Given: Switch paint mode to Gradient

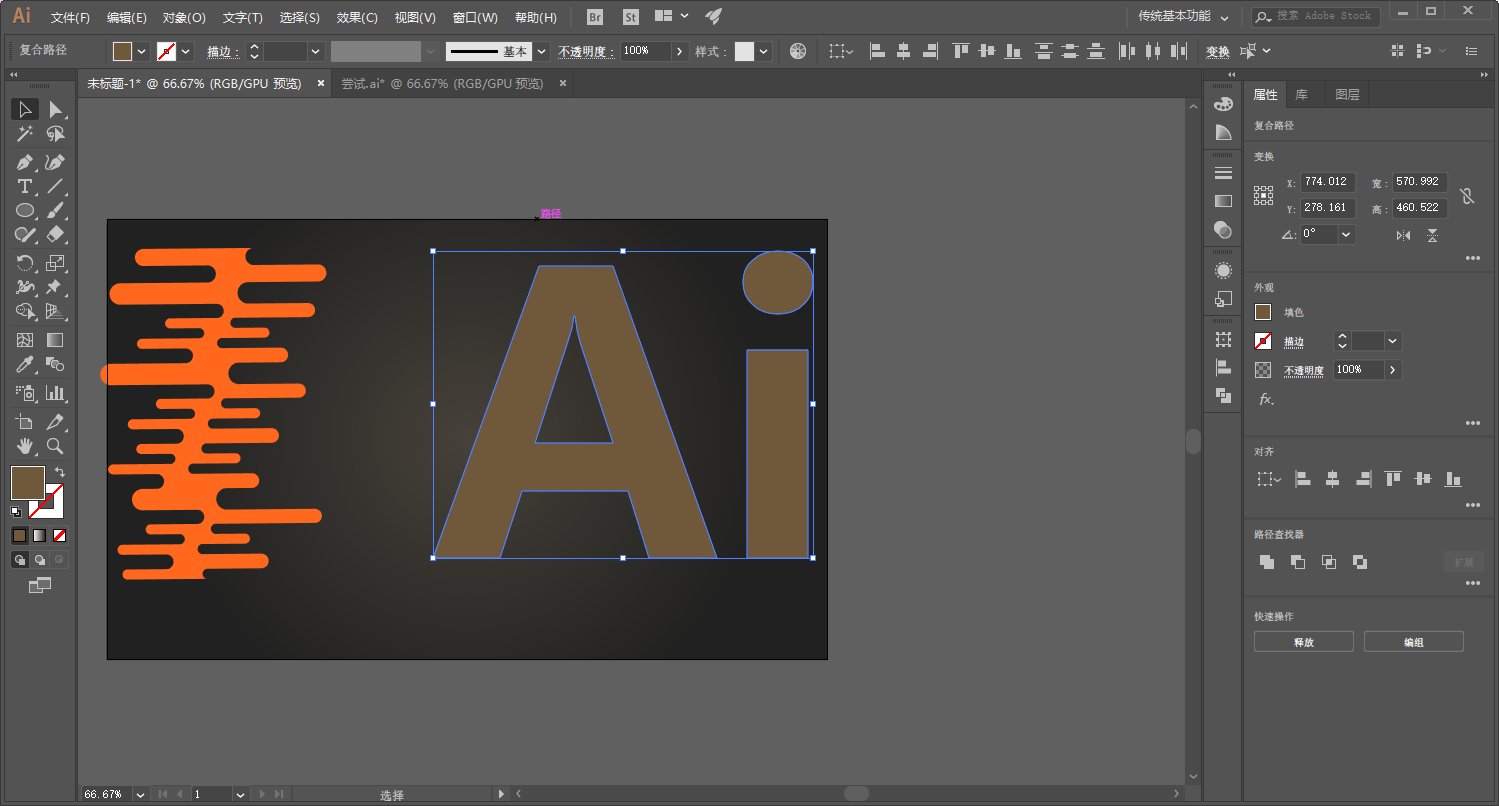Looking at the screenshot, I should (40, 535).
